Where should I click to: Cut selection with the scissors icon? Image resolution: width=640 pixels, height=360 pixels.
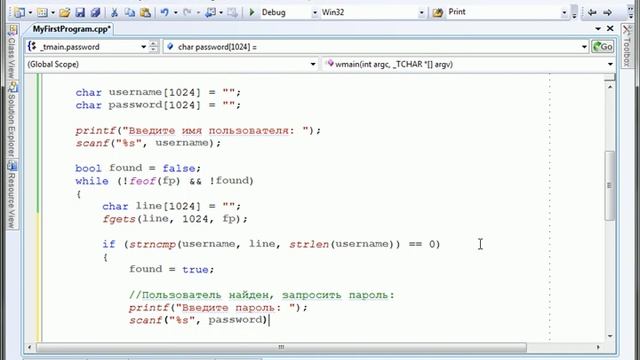(x=114, y=13)
